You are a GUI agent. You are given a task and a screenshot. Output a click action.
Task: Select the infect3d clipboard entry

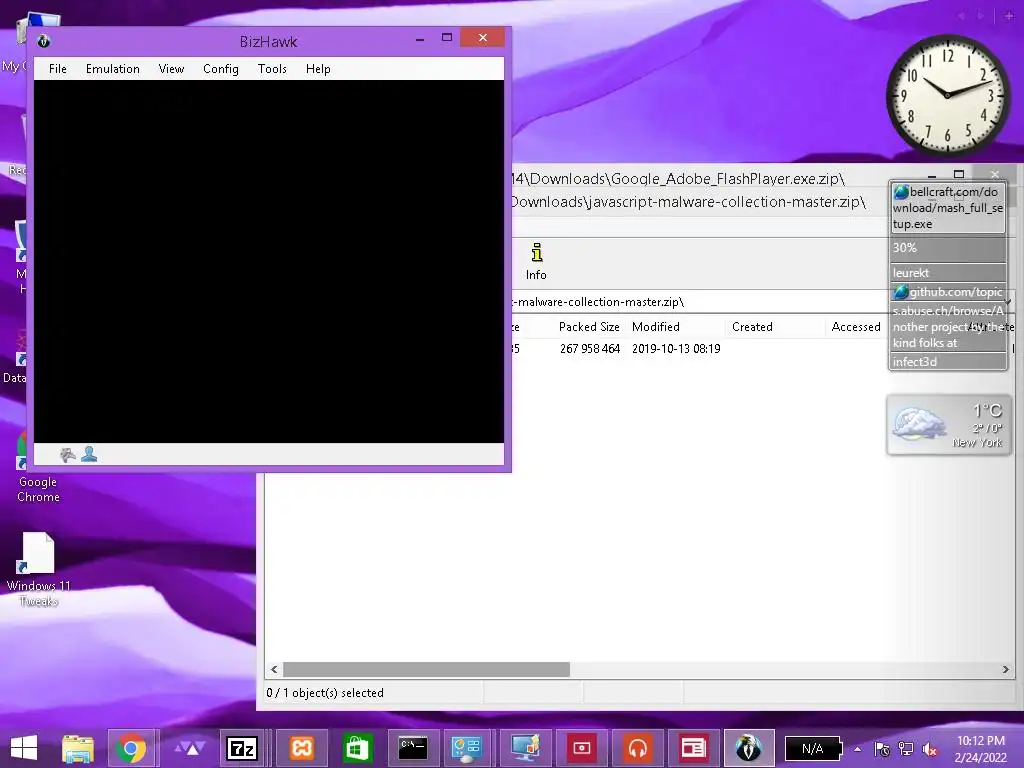click(x=948, y=362)
